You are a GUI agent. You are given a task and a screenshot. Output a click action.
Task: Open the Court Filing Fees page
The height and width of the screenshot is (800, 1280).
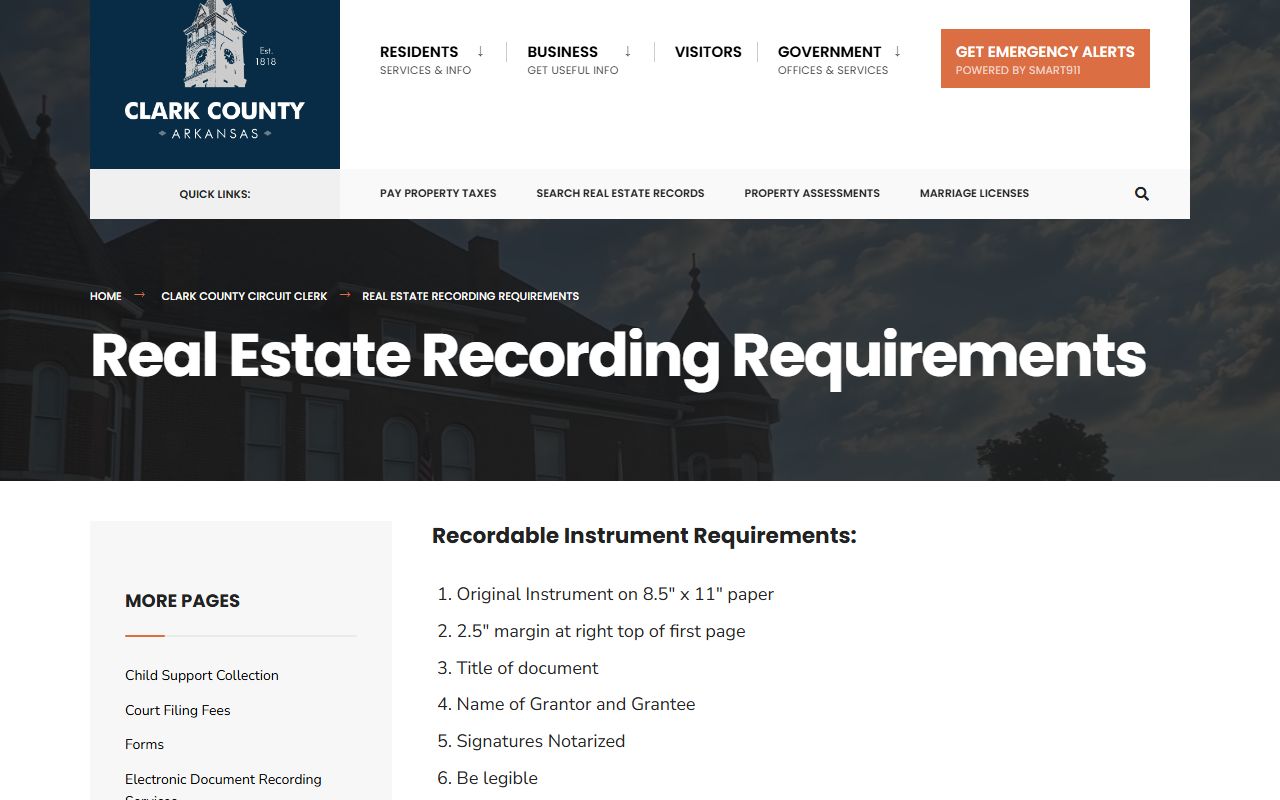pos(178,710)
